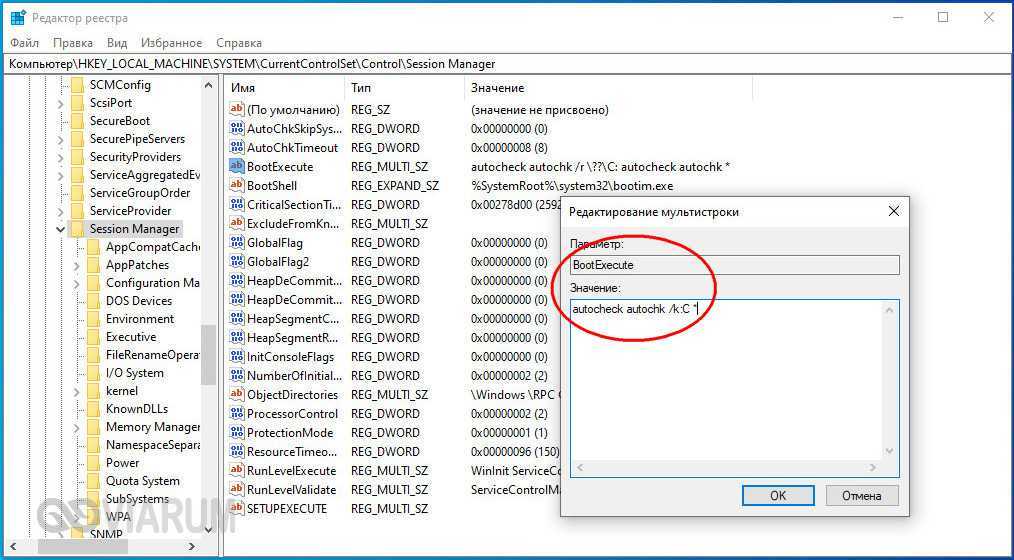Expand the AppPatches subkey
Image resolution: width=1014 pixels, height=560 pixels.
click(76, 265)
